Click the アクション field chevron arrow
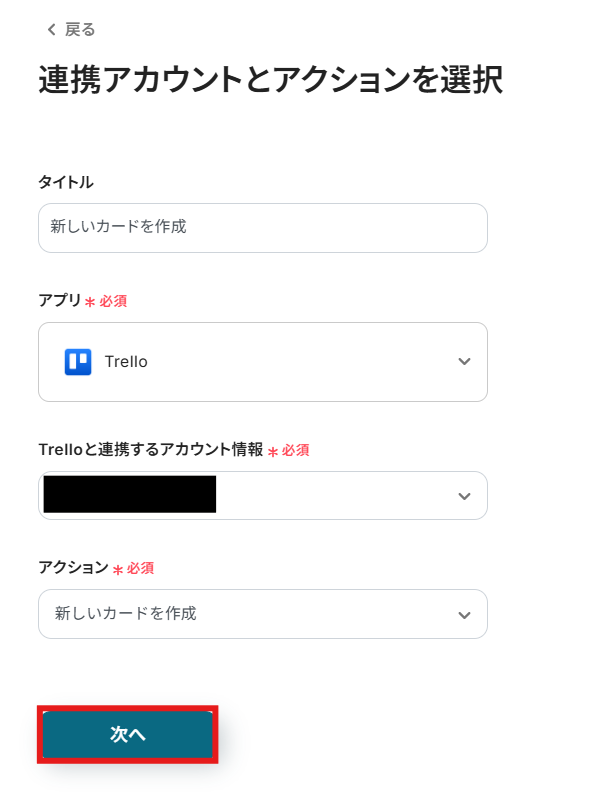This screenshot has width=600, height=793. 464,614
